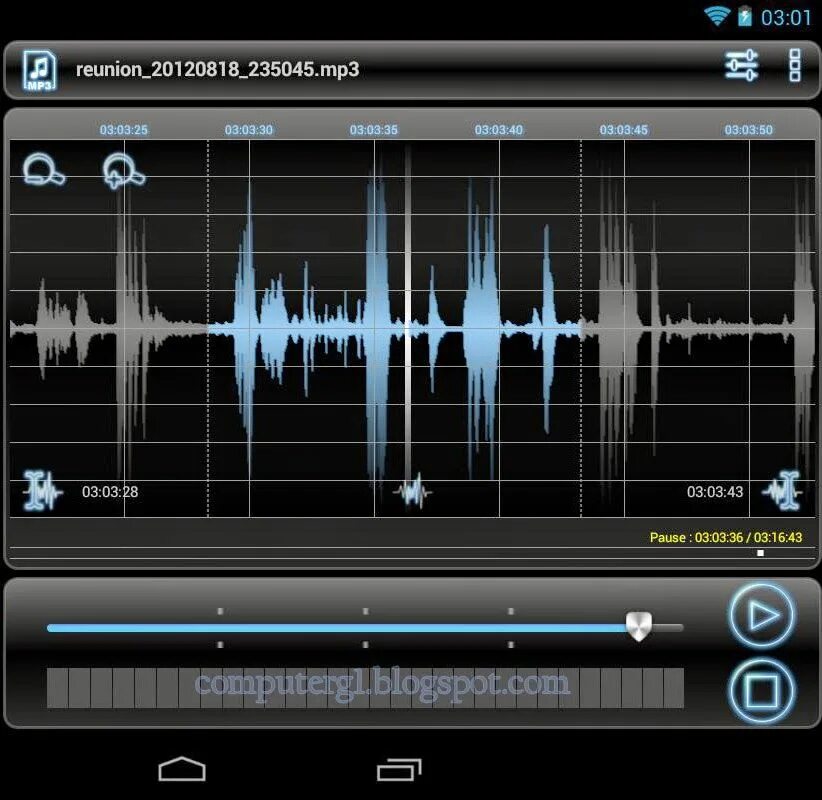Tap the selection start marker icon
822x800 pixels.
[x=42, y=491]
